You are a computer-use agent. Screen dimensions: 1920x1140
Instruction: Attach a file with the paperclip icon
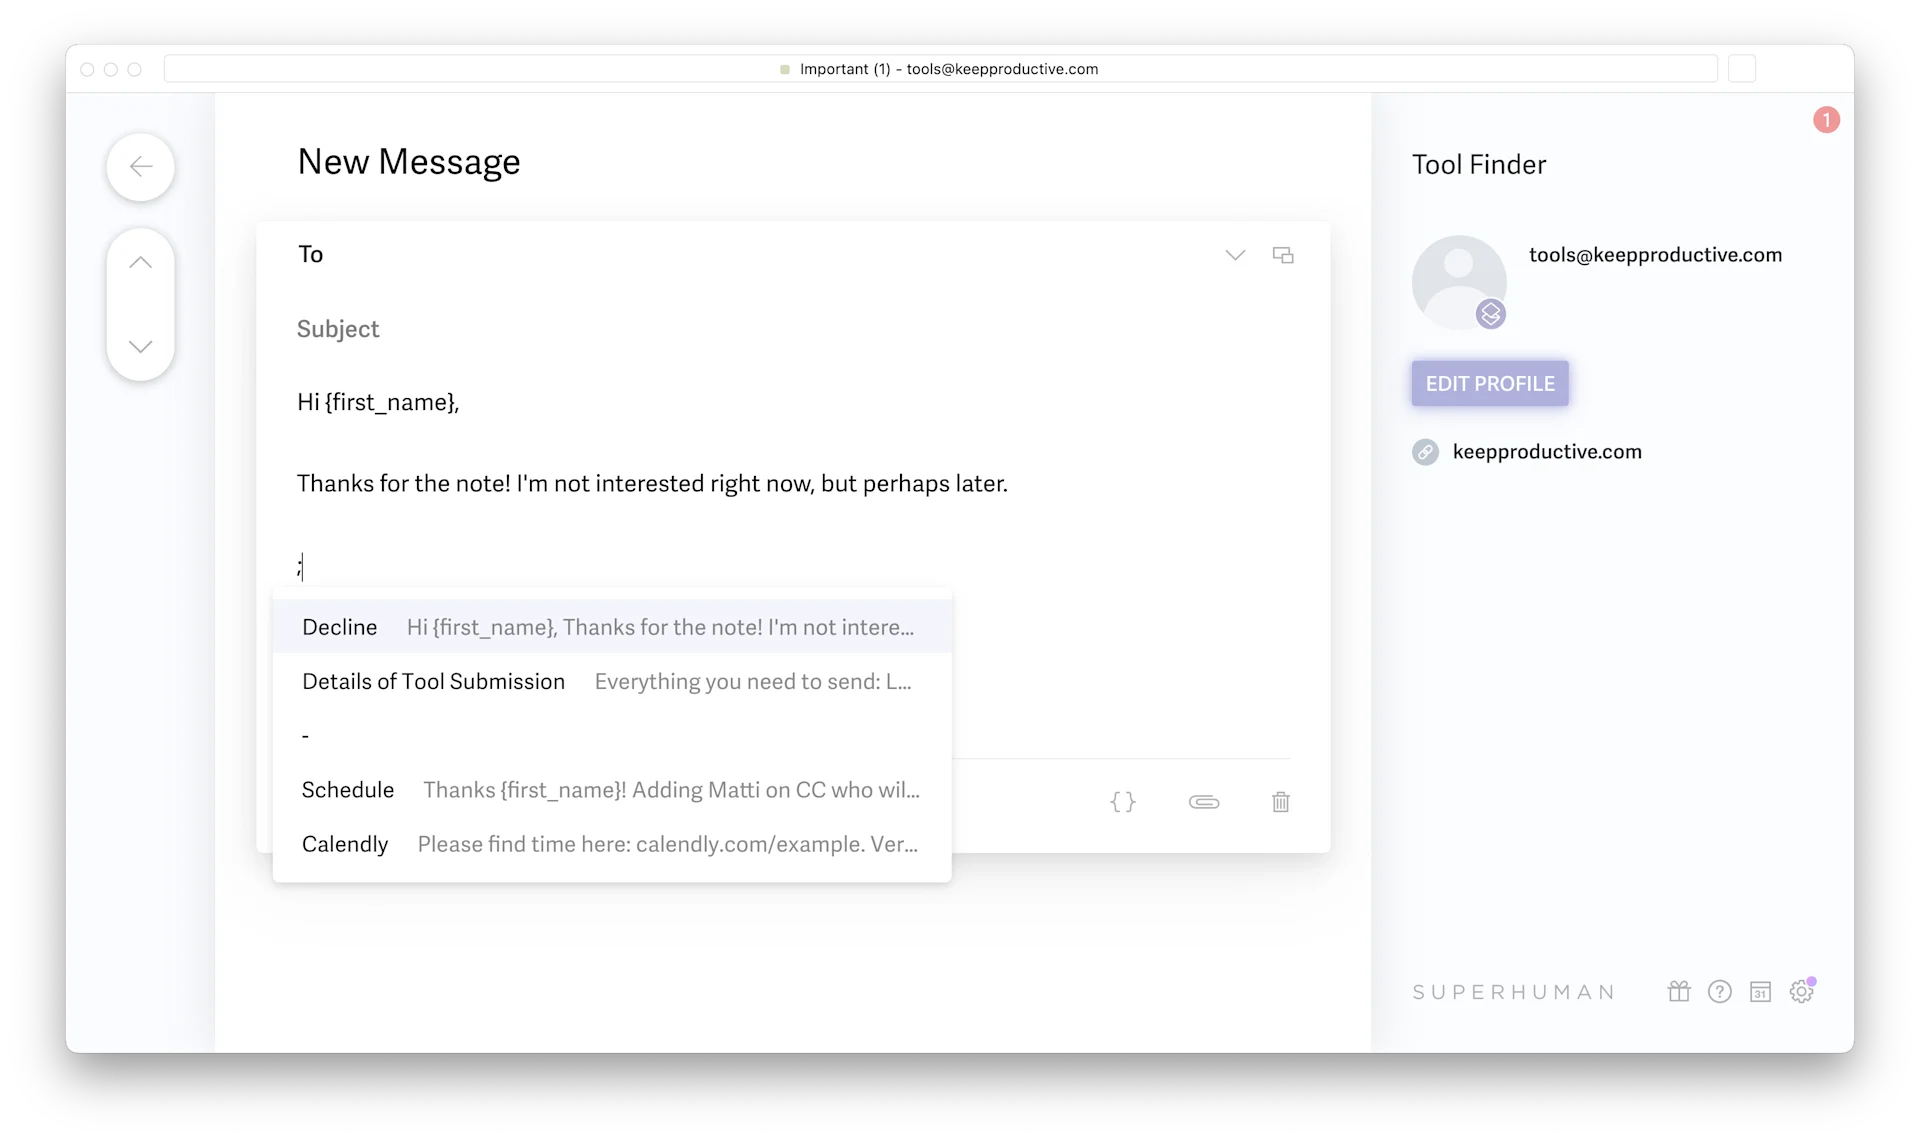1204,802
